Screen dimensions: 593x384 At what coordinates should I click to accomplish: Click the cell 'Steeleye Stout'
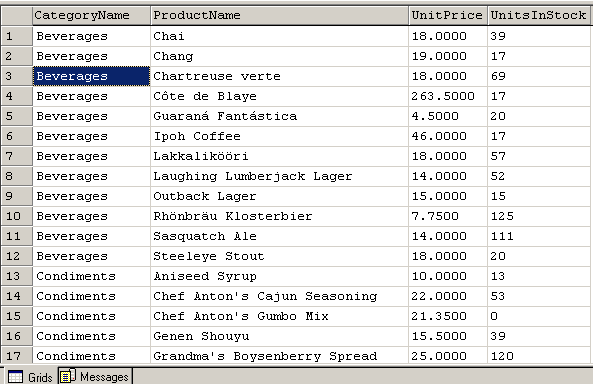click(279, 256)
